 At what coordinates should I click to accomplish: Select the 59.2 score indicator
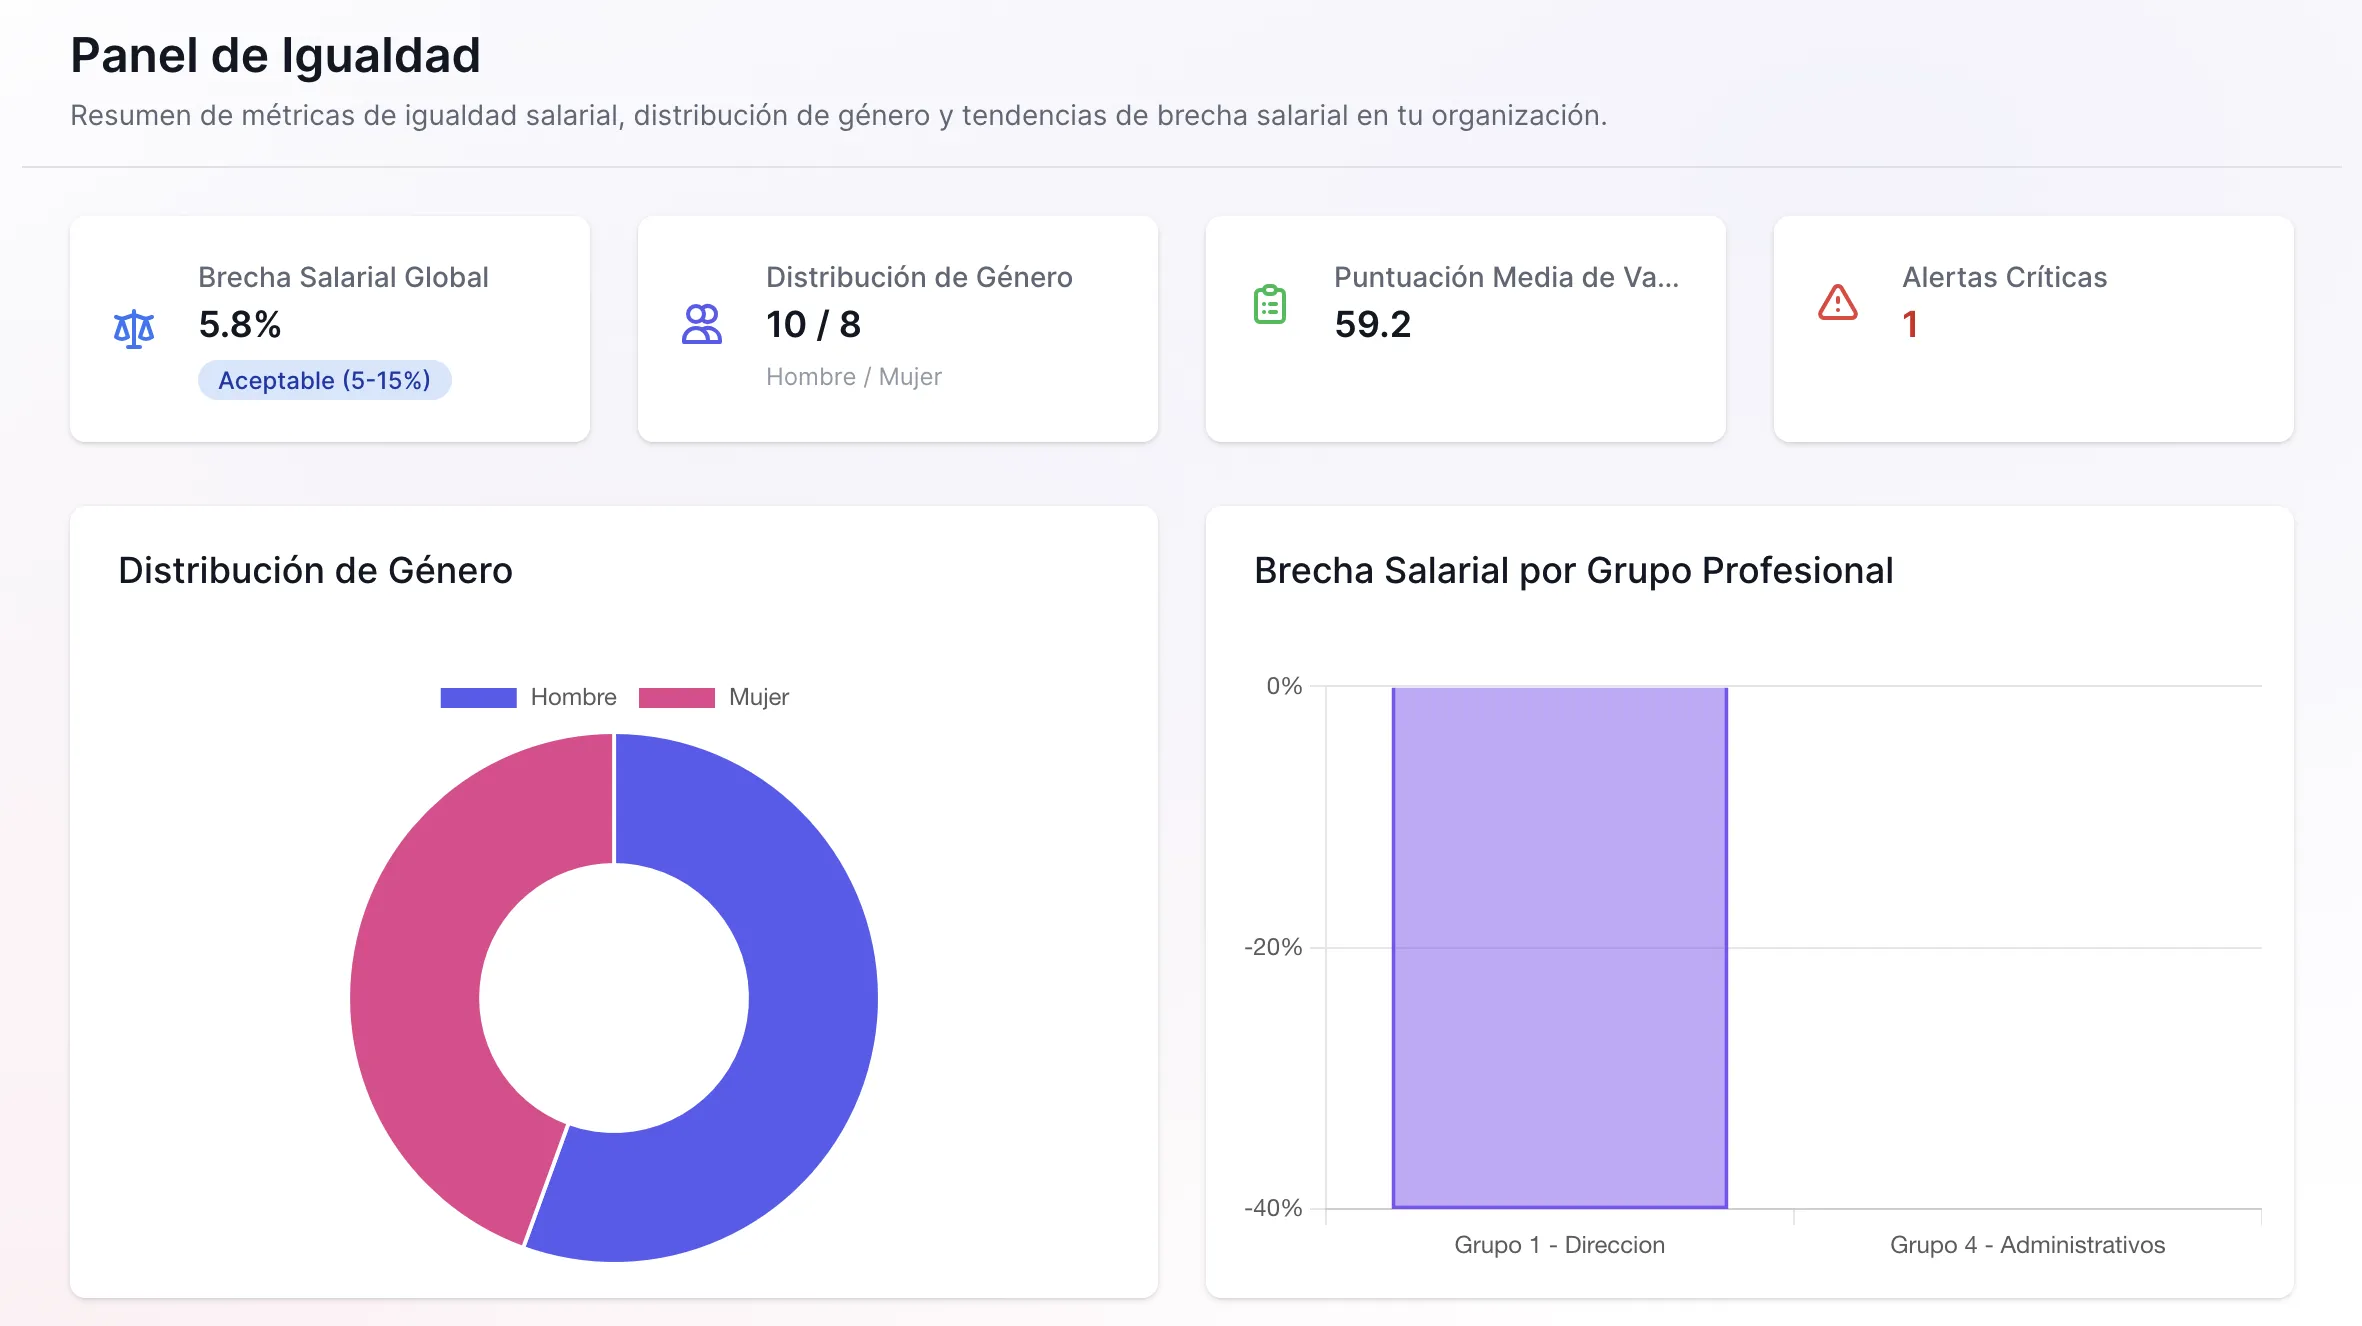click(1374, 324)
